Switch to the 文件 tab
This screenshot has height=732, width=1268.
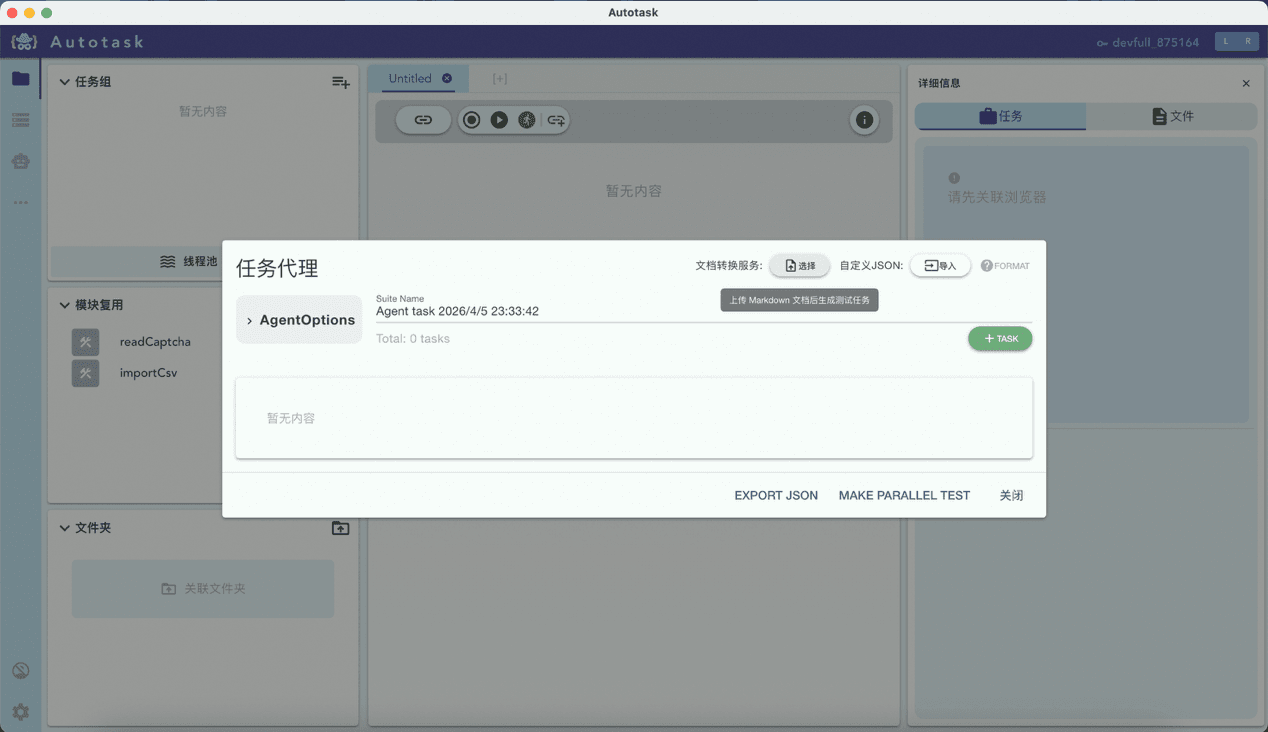click(1172, 116)
